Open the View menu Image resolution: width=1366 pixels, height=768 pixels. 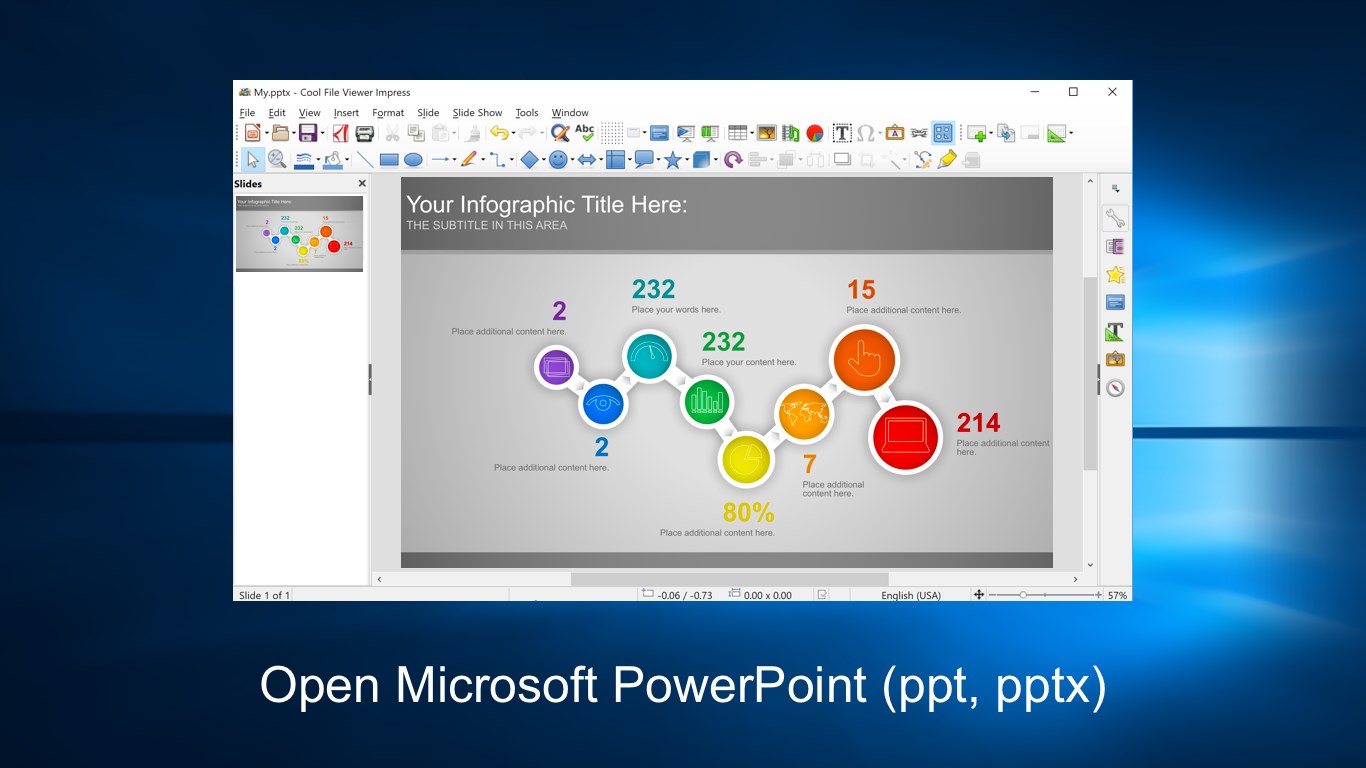click(x=310, y=113)
